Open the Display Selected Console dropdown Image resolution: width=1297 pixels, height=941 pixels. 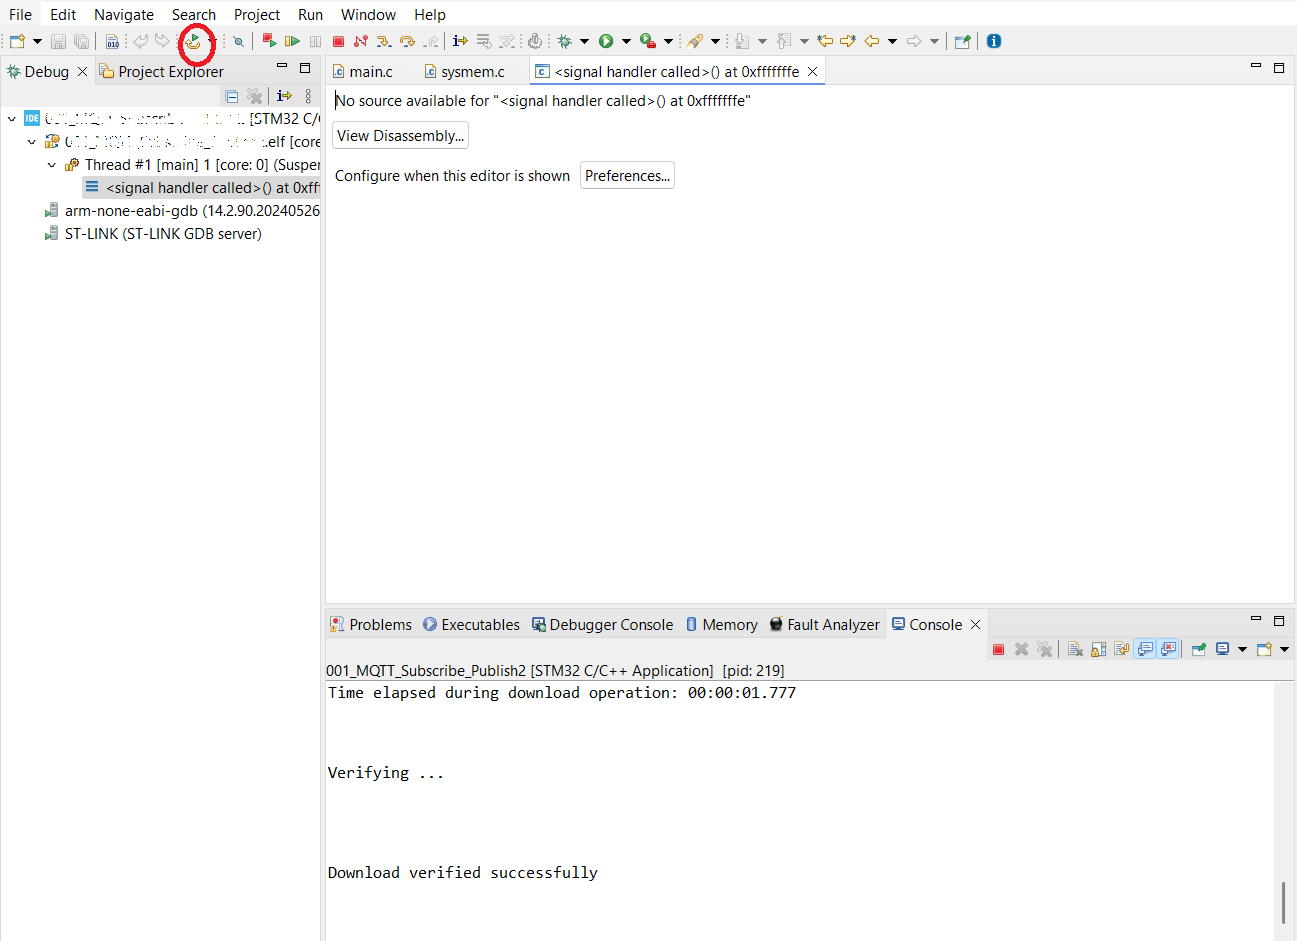click(1241, 648)
